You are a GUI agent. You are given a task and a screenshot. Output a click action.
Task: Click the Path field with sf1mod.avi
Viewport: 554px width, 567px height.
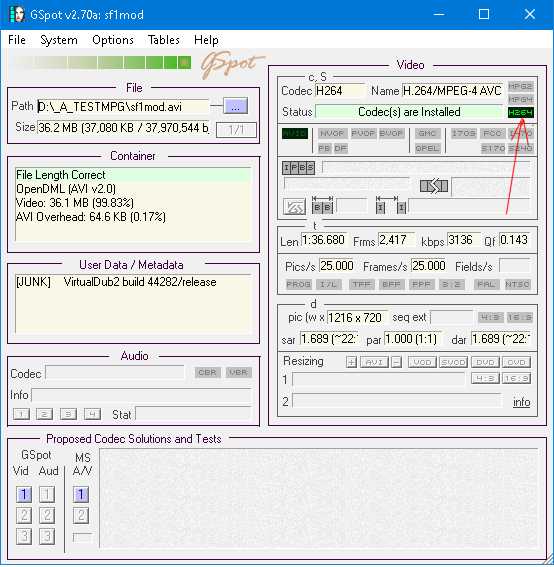[x=123, y=107]
